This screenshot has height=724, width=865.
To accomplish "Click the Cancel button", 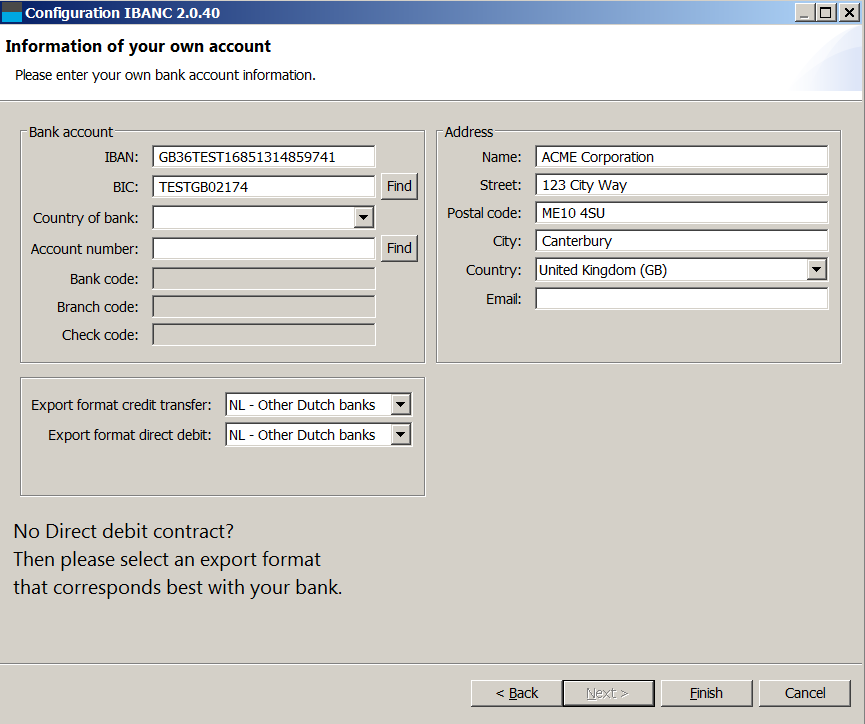I will point(805,693).
